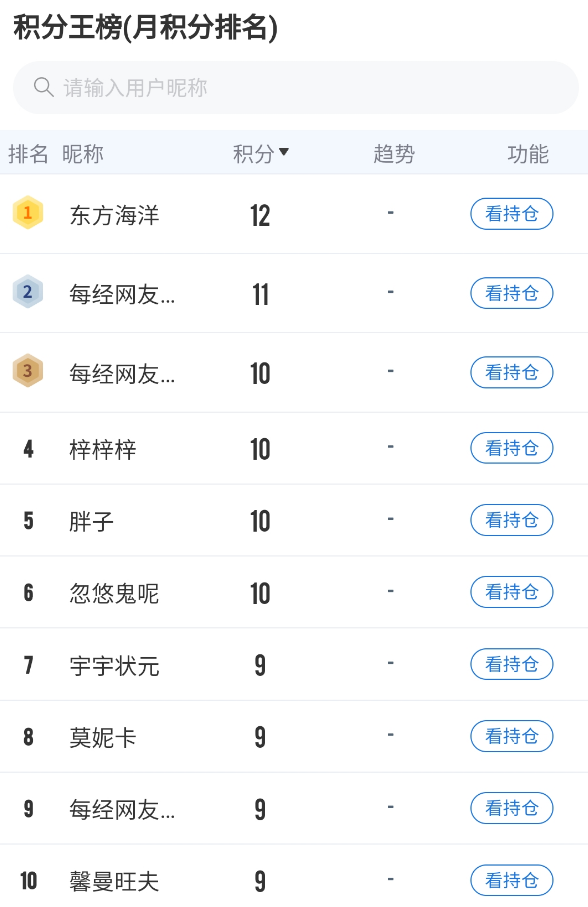Click the bronze rank 3 medal badge
The width and height of the screenshot is (588, 907).
click(x=28, y=370)
